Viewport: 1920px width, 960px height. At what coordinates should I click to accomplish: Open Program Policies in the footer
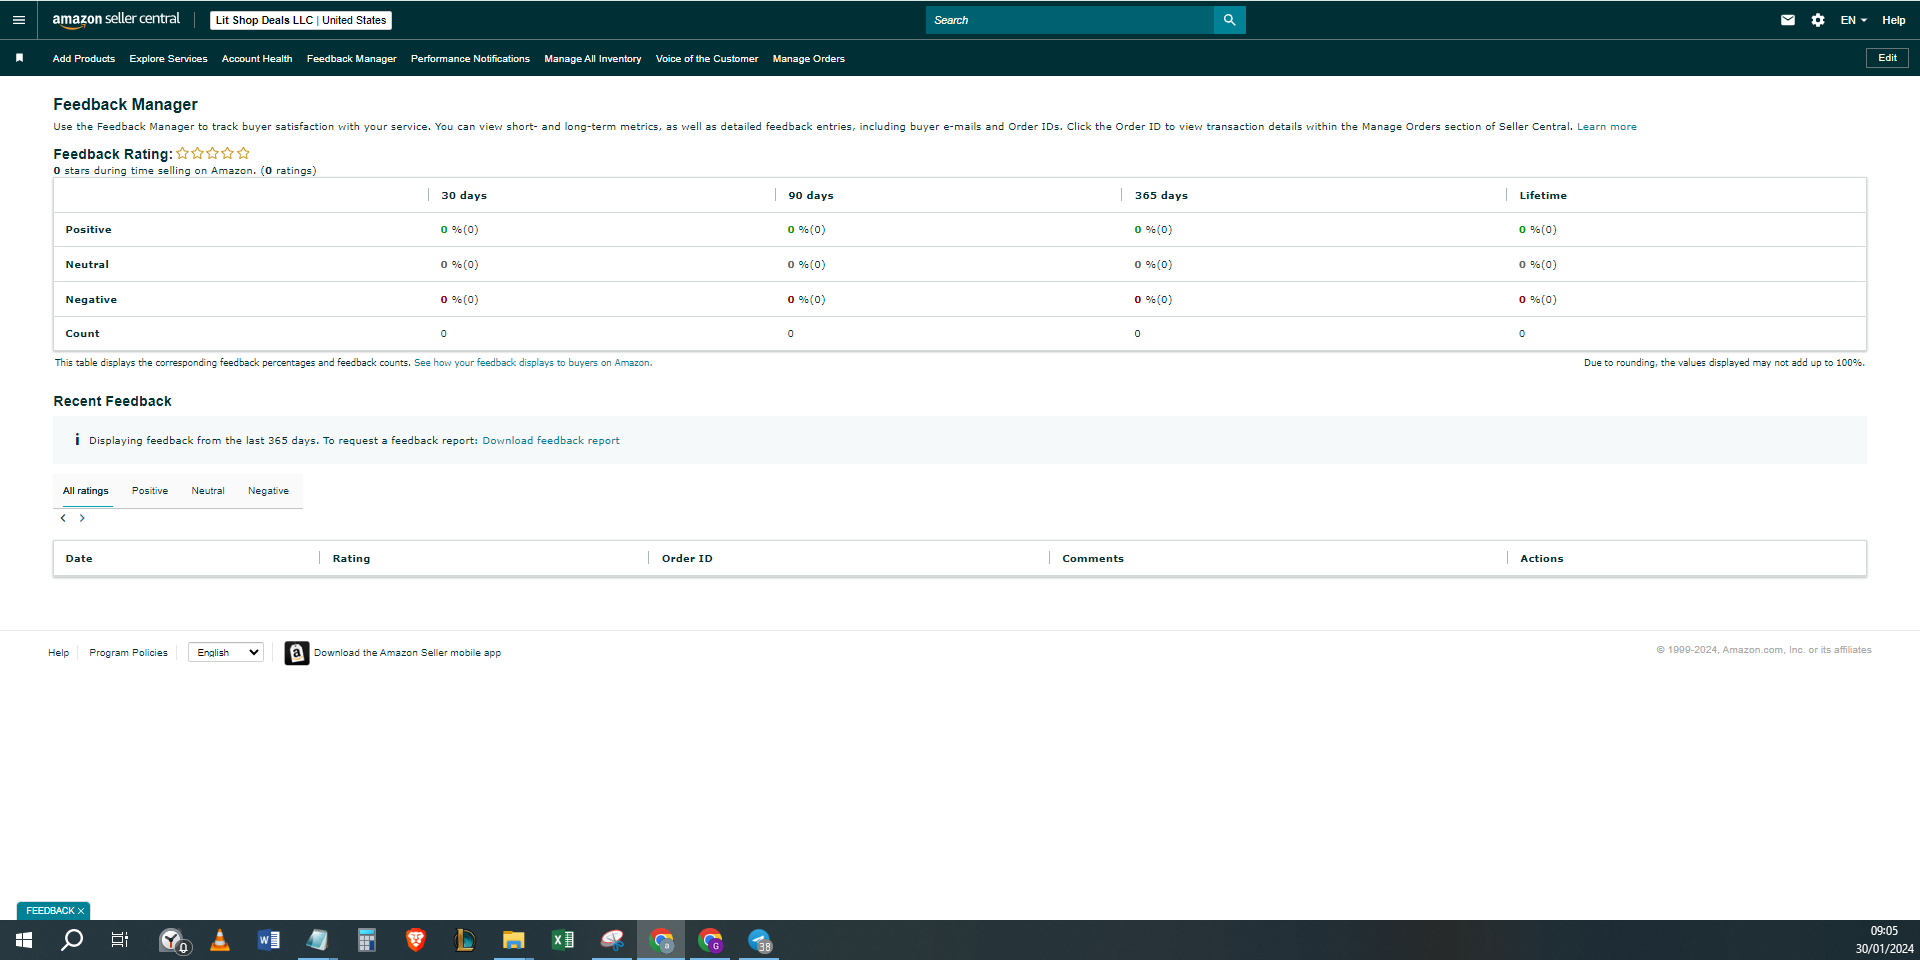(128, 653)
